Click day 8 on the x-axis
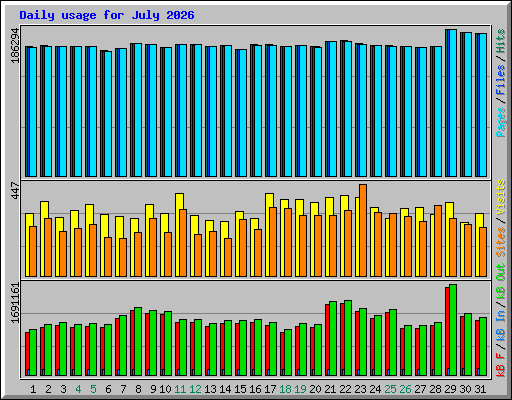The image size is (512, 400). [138, 389]
